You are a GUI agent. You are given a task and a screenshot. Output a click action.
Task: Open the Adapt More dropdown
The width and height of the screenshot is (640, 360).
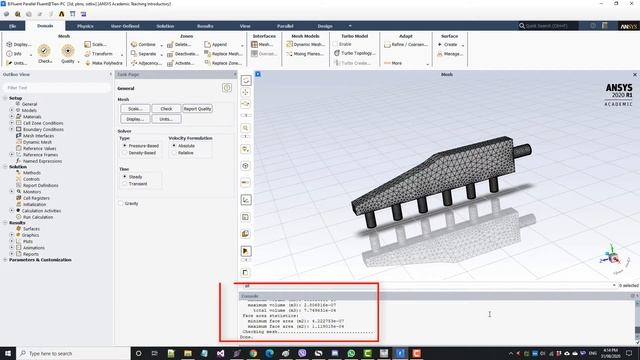[427, 64]
